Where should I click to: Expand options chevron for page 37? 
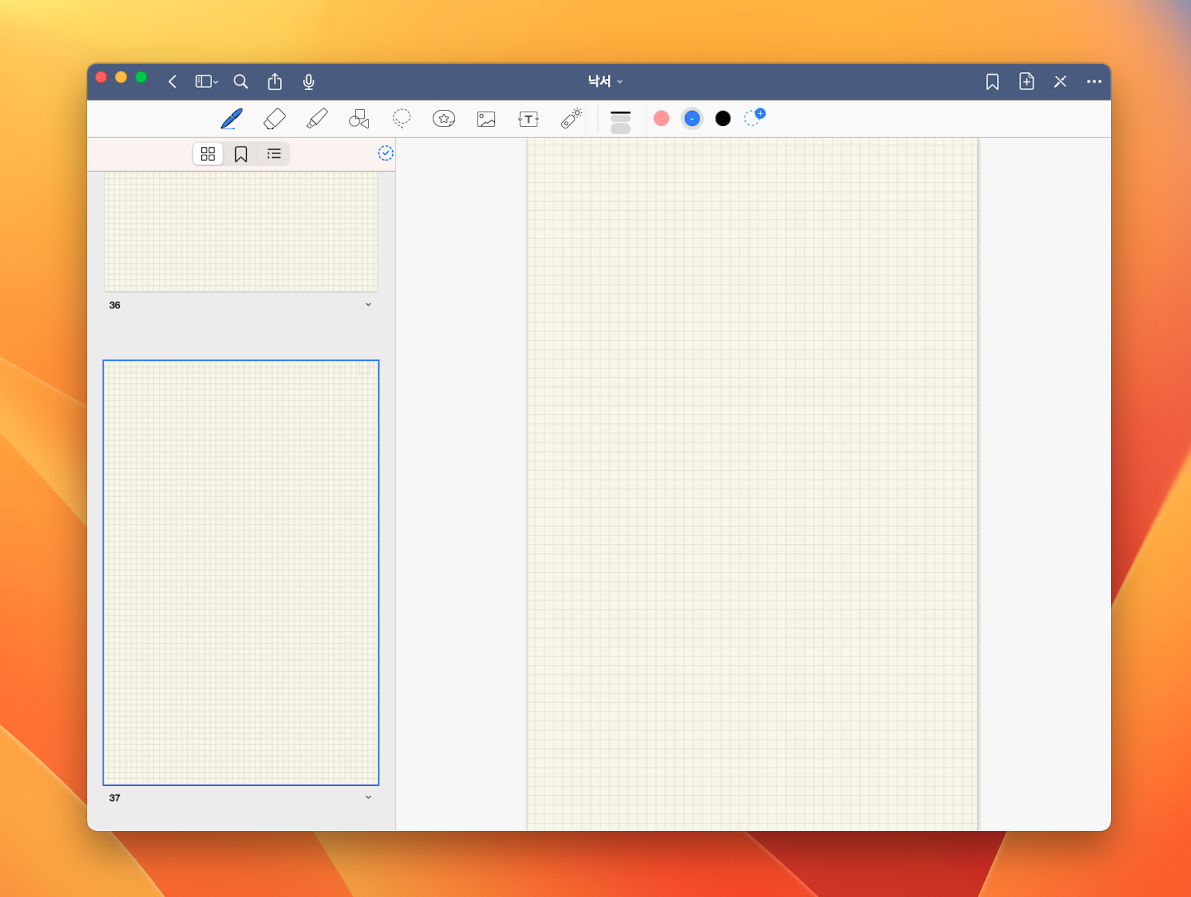coord(368,798)
